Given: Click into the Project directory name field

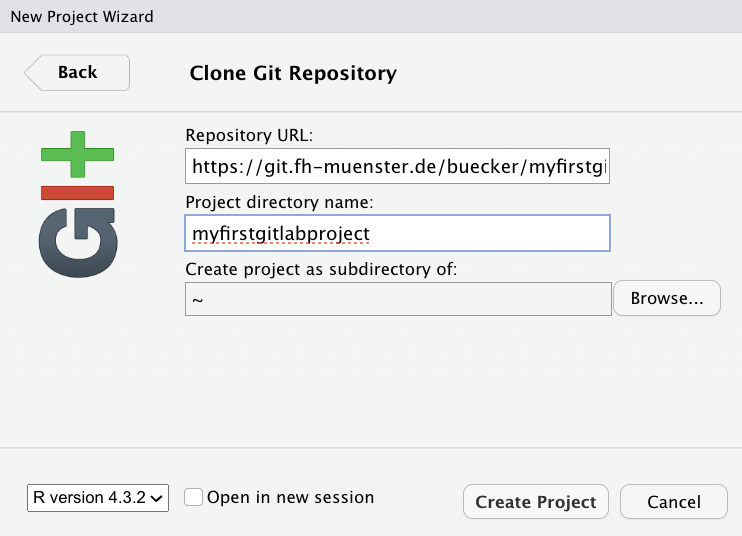Looking at the screenshot, I should pos(397,233).
